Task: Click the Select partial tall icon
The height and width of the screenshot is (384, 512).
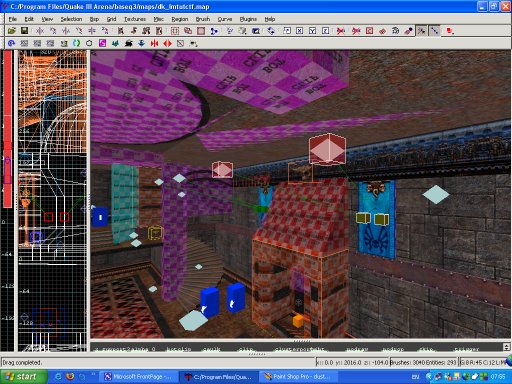Action: (x=146, y=31)
